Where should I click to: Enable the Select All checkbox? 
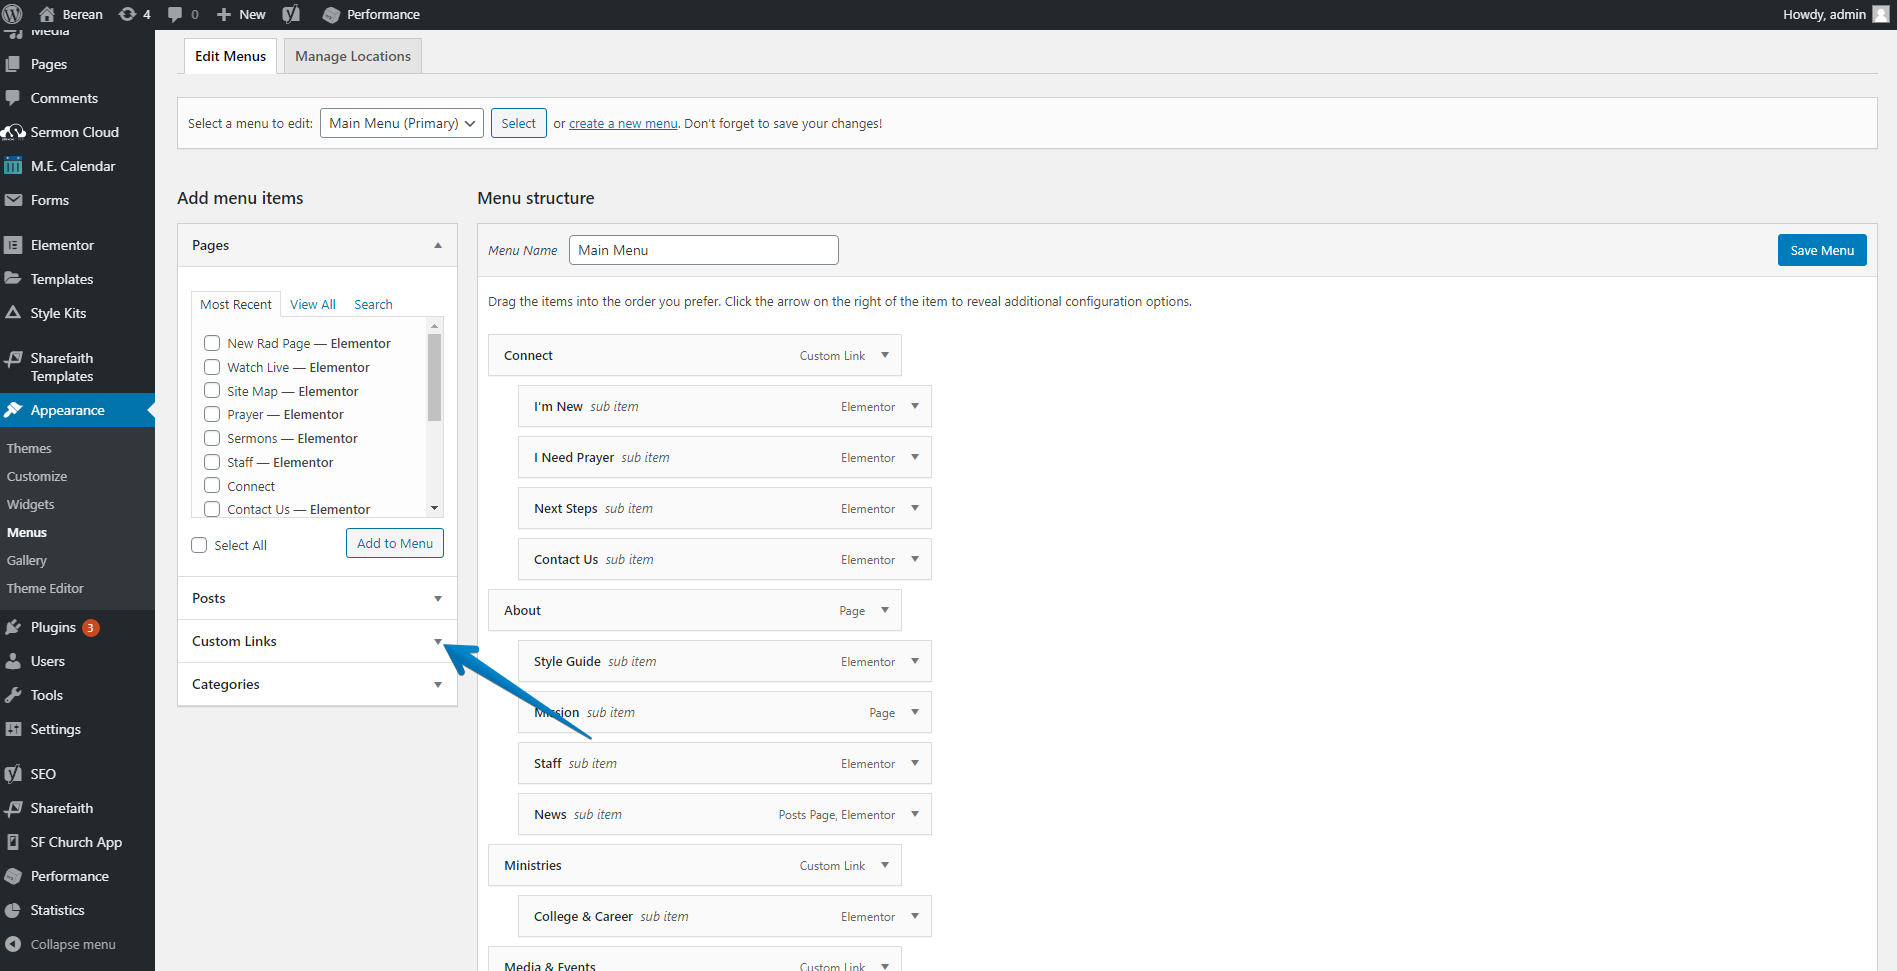click(x=199, y=545)
